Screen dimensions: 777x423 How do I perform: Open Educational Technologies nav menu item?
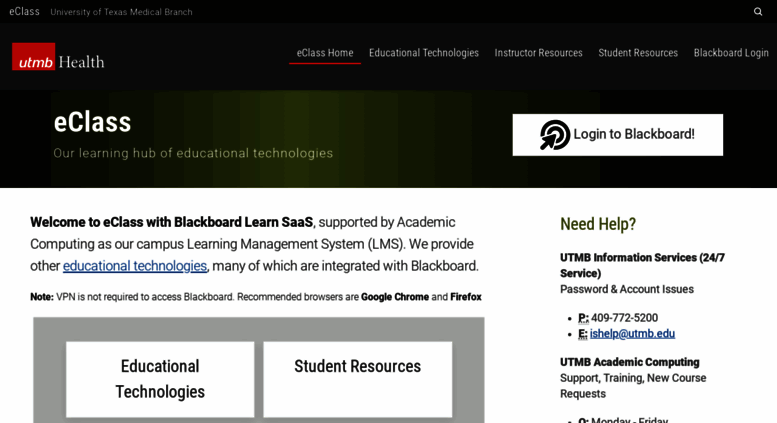click(x=424, y=53)
